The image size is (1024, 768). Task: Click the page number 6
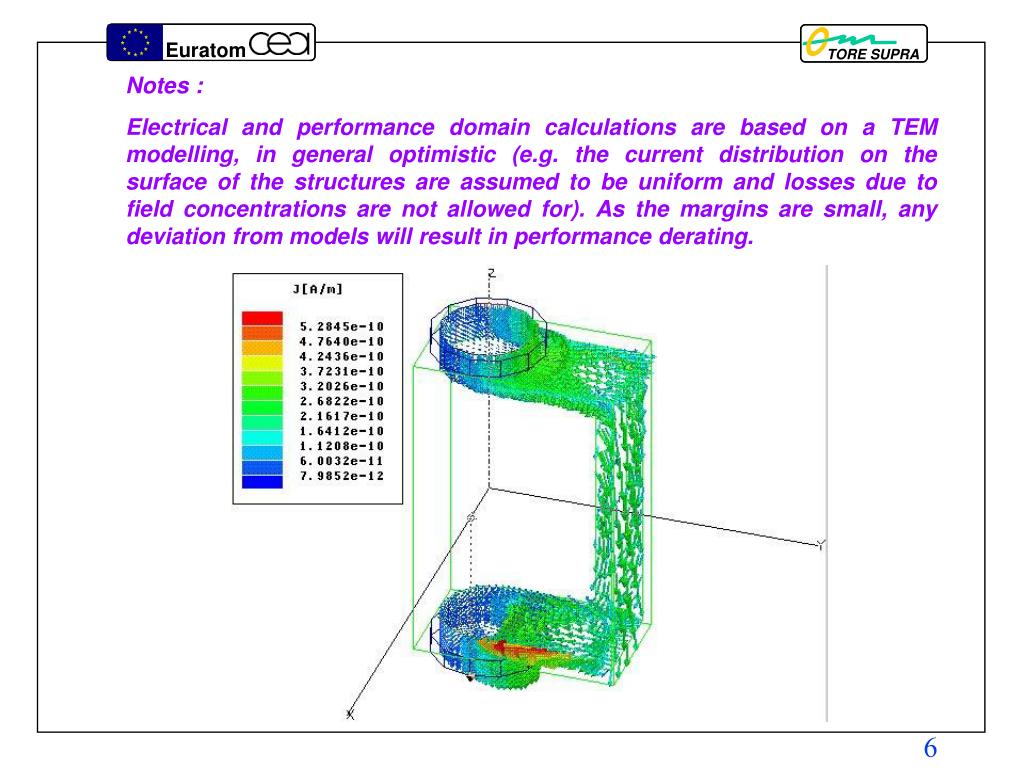click(930, 748)
